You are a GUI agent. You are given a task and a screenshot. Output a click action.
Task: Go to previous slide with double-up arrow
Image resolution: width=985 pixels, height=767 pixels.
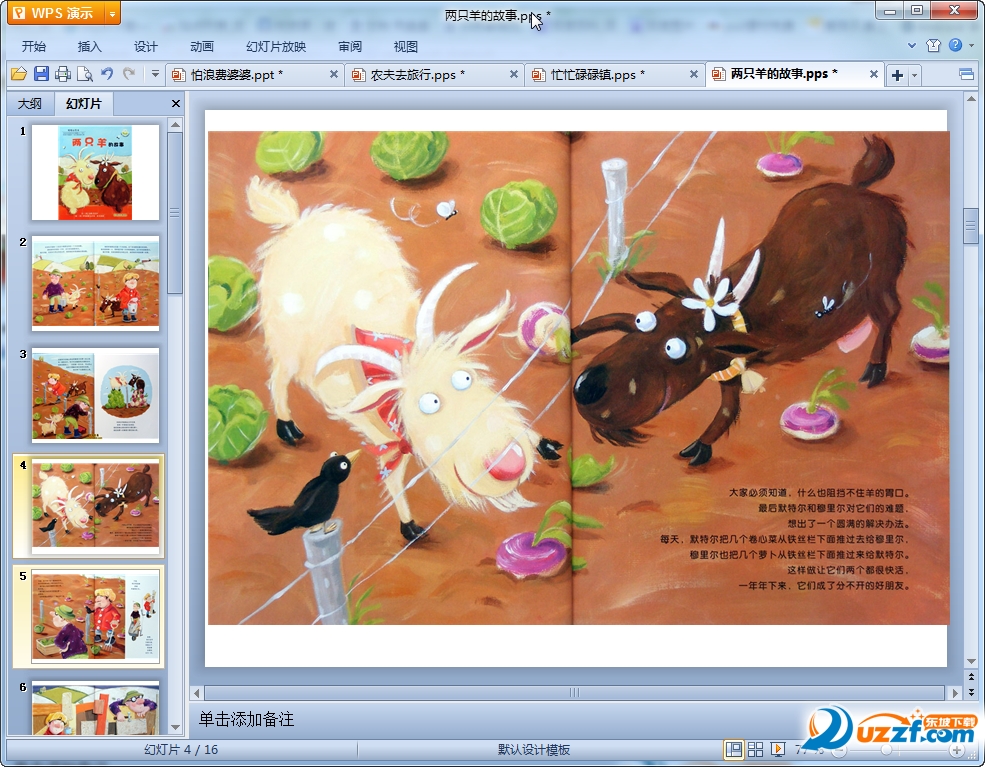pyautogui.click(x=971, y=677)
